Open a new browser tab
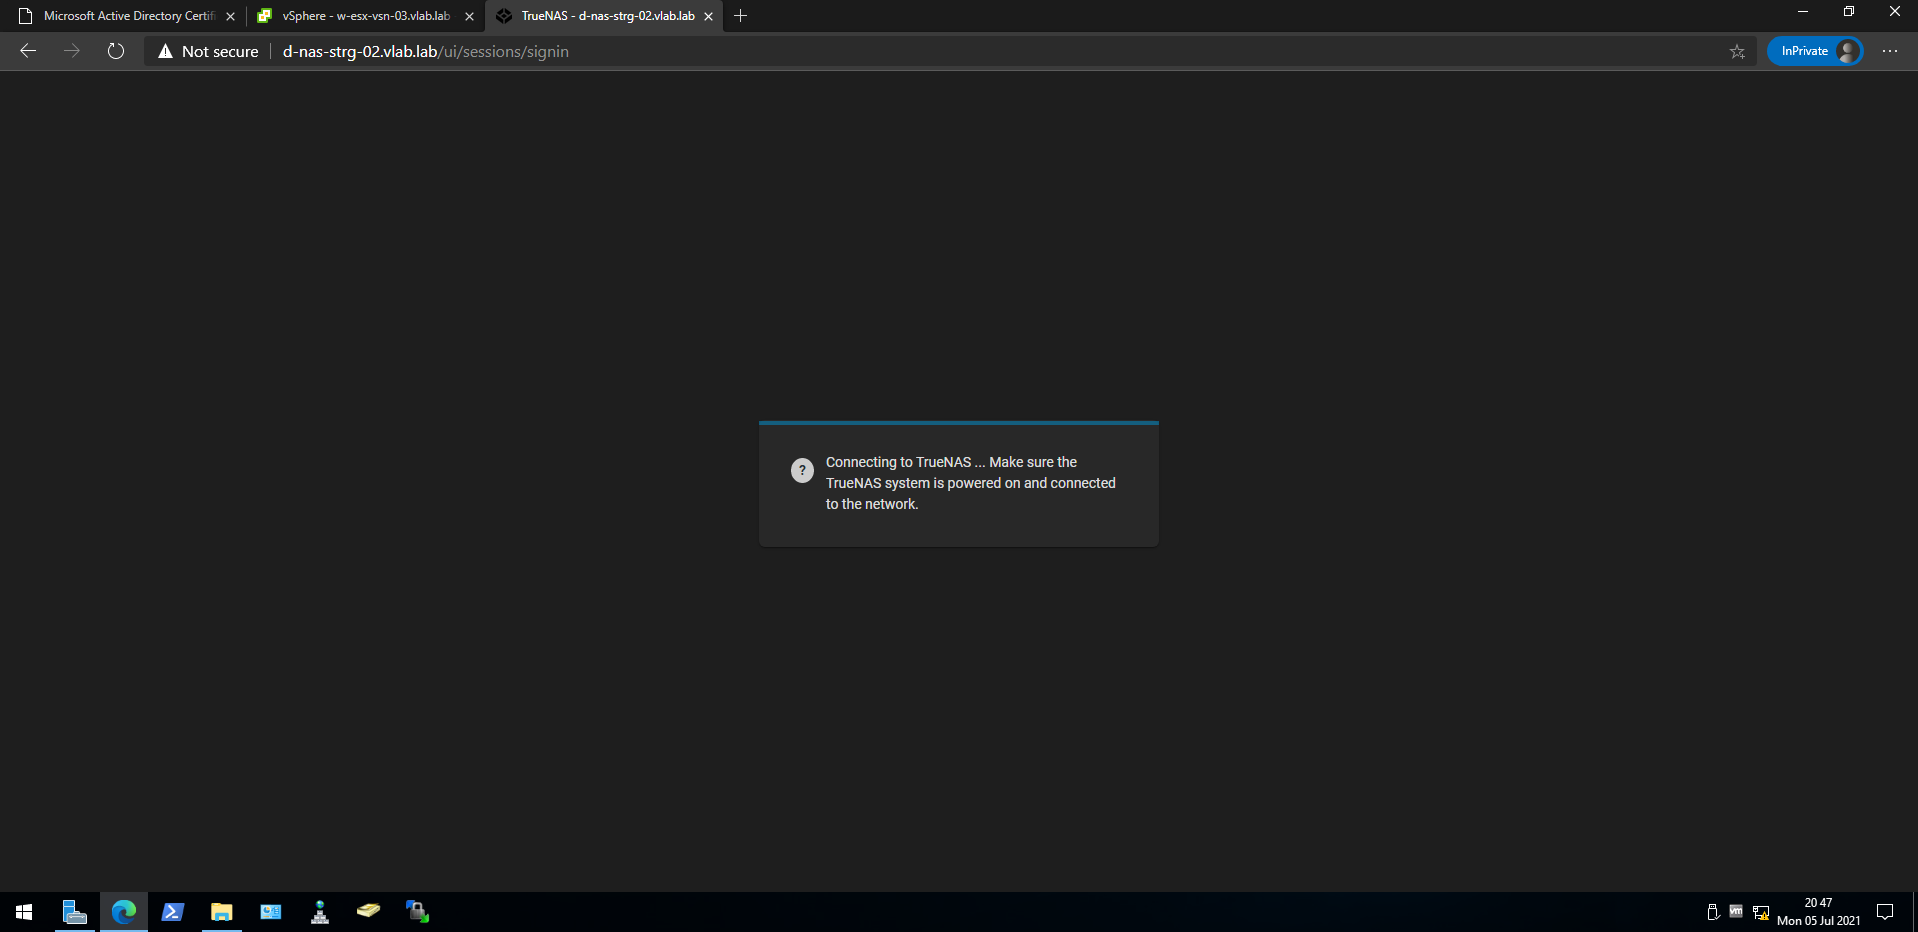 (x=740, y=16)
